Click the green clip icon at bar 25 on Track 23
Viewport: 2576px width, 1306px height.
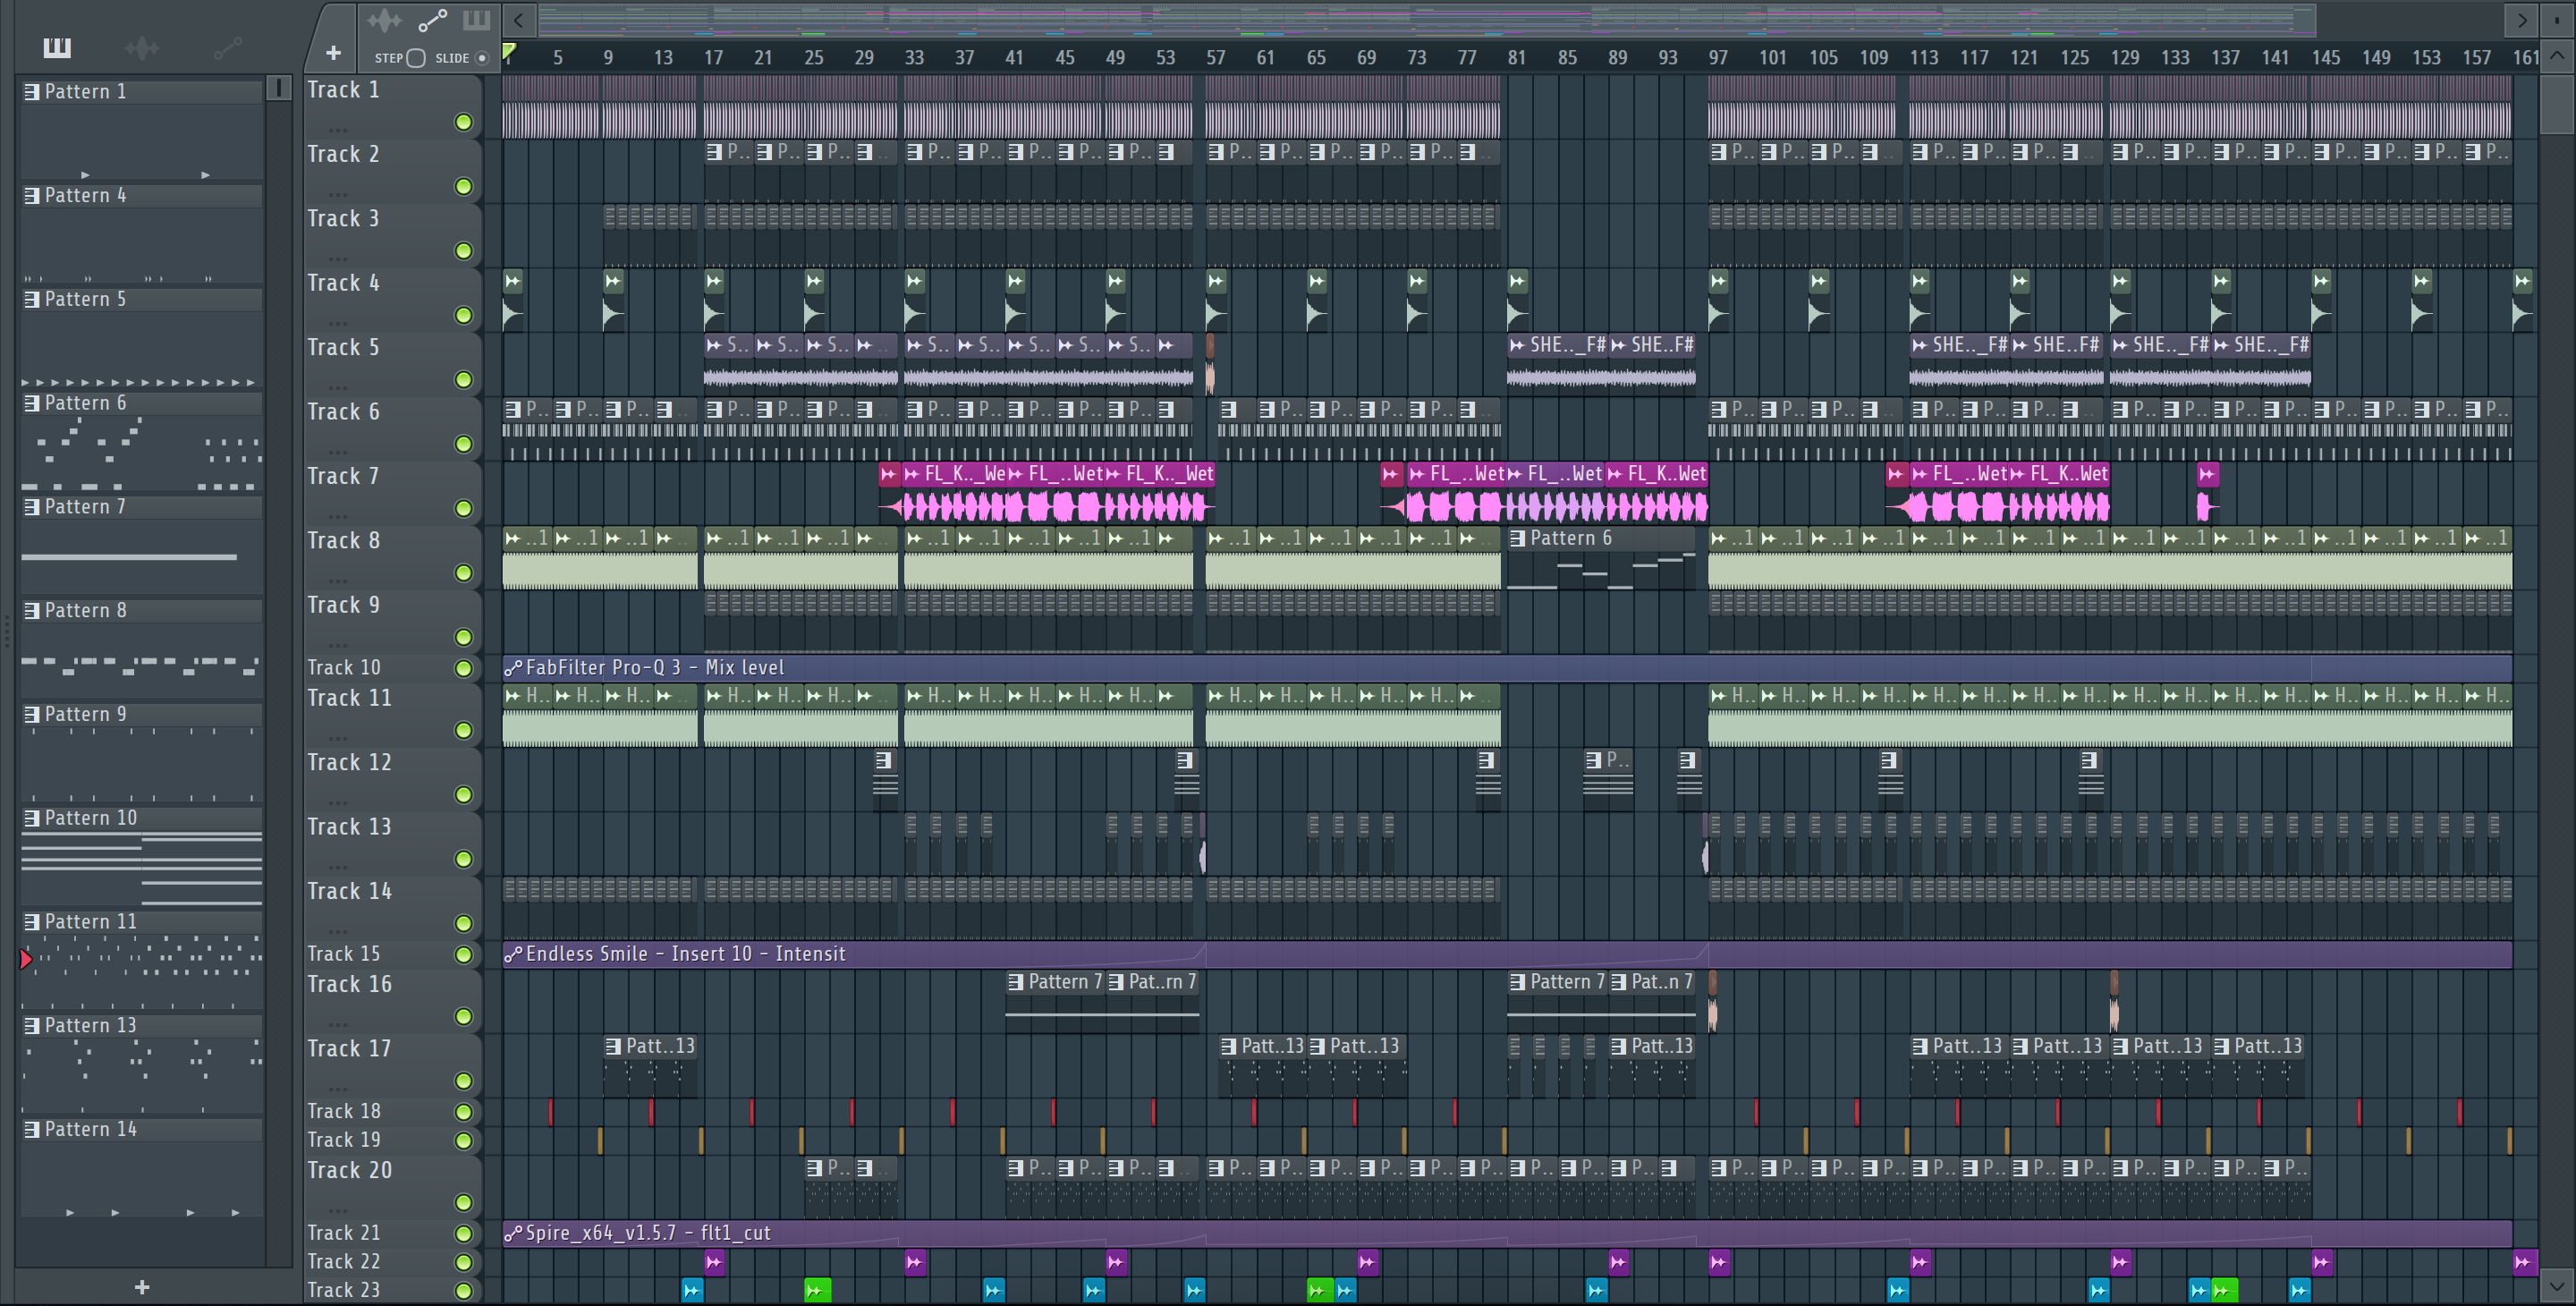[817, 1290]
